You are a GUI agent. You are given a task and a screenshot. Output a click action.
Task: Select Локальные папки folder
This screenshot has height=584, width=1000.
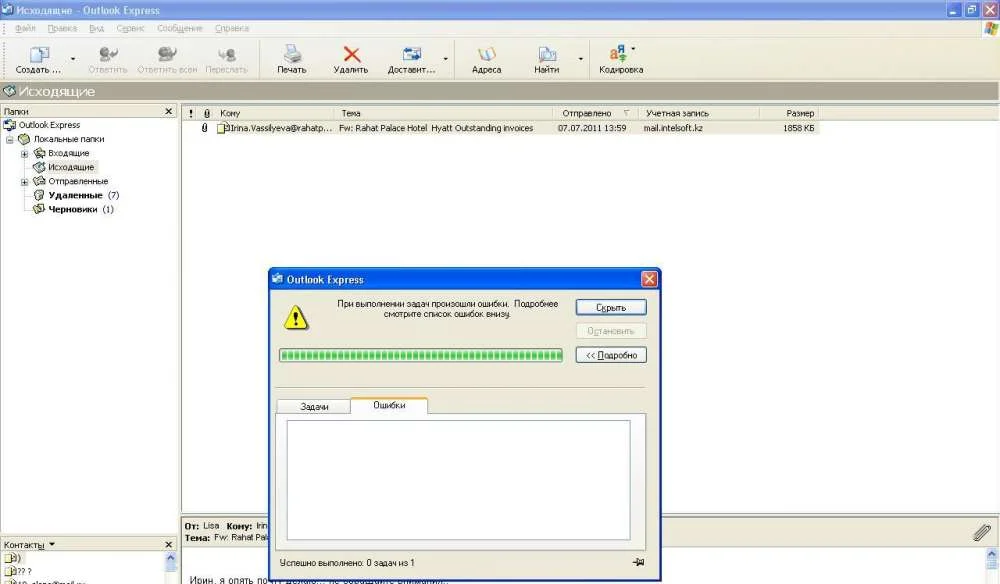click(x=69, y=139)
